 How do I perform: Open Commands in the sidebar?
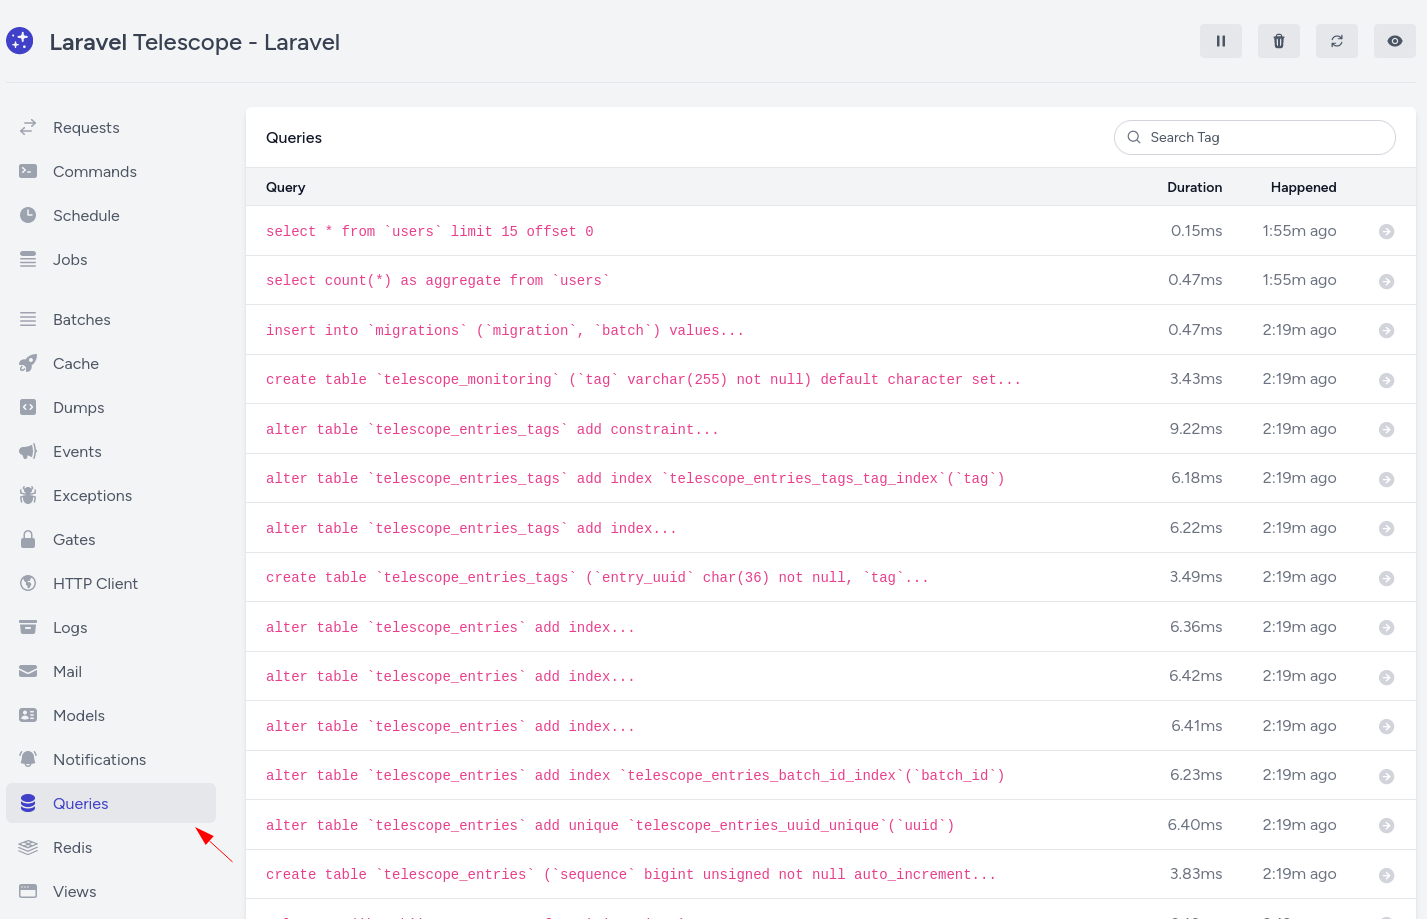111,171
